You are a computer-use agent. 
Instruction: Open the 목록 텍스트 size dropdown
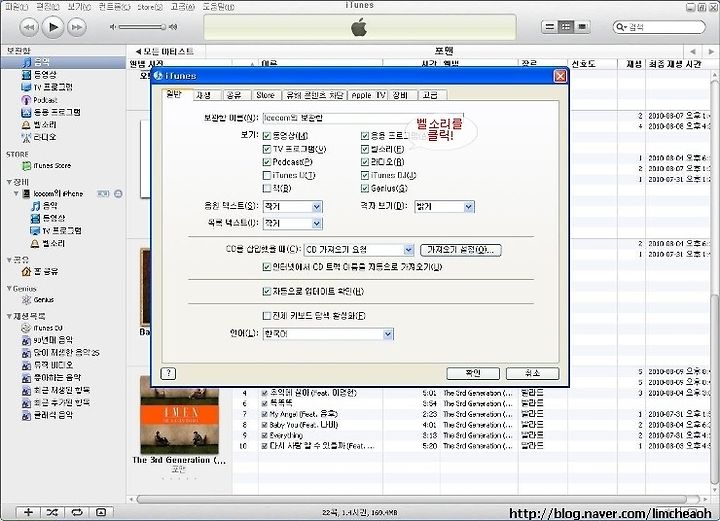[292, 224]
